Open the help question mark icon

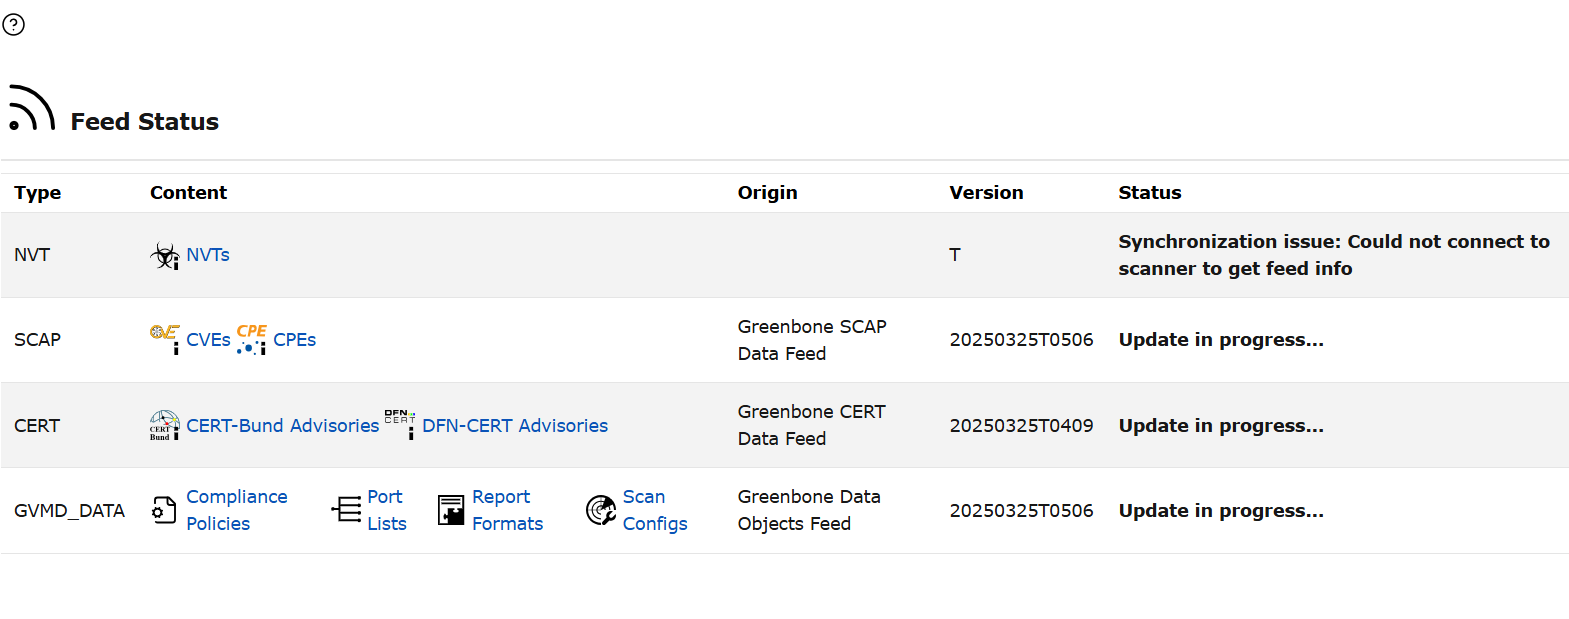click(14, 24)
